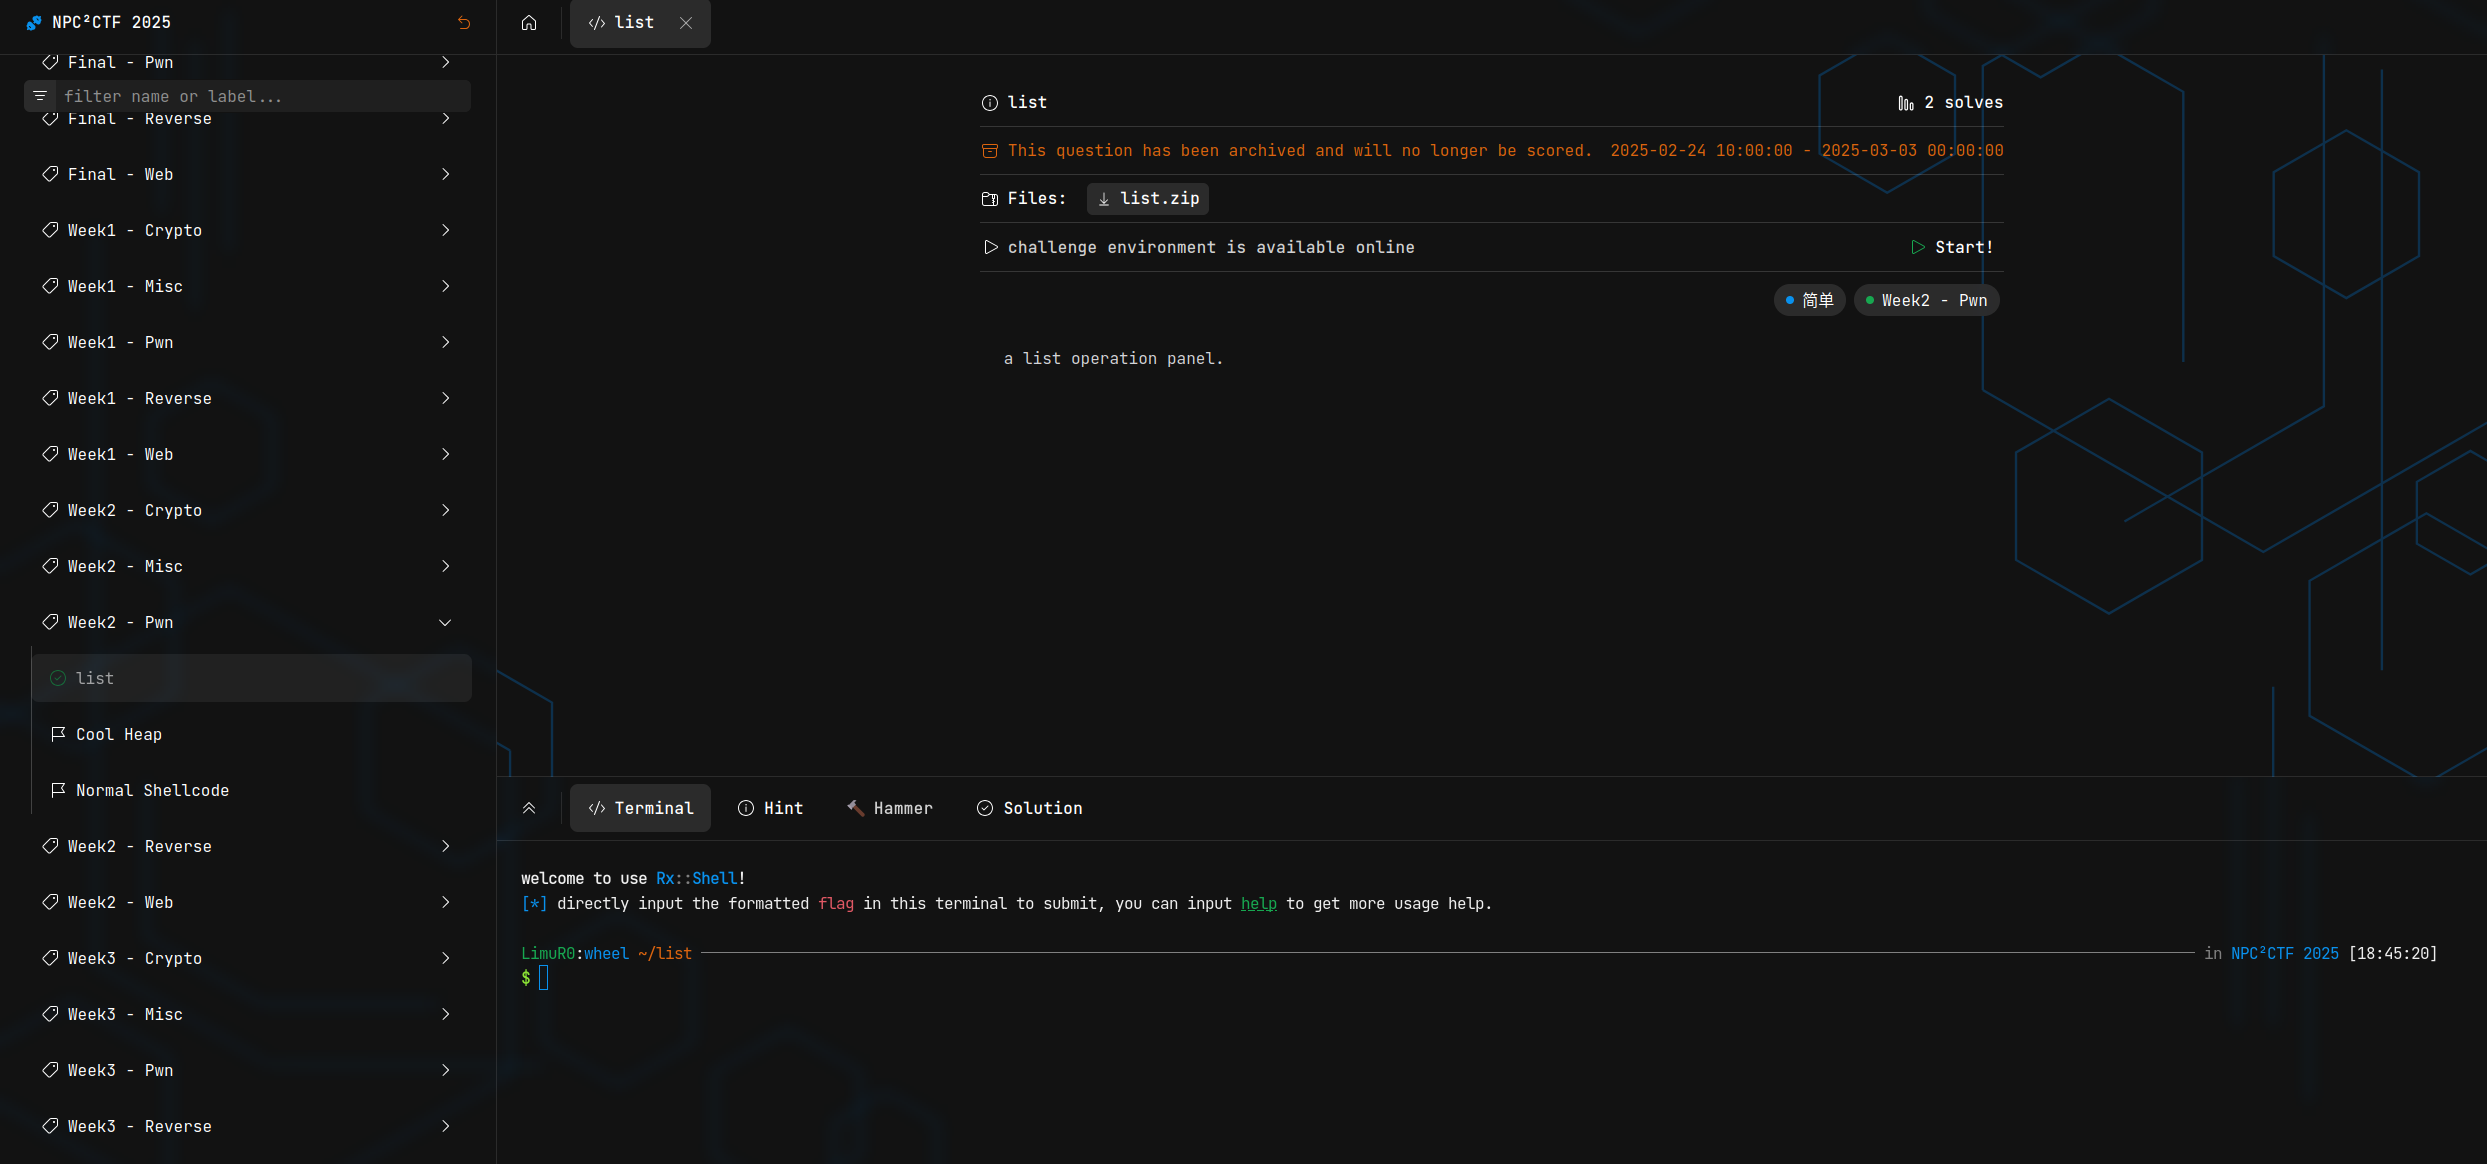Select the Normal Shellcode challenge

152,791
